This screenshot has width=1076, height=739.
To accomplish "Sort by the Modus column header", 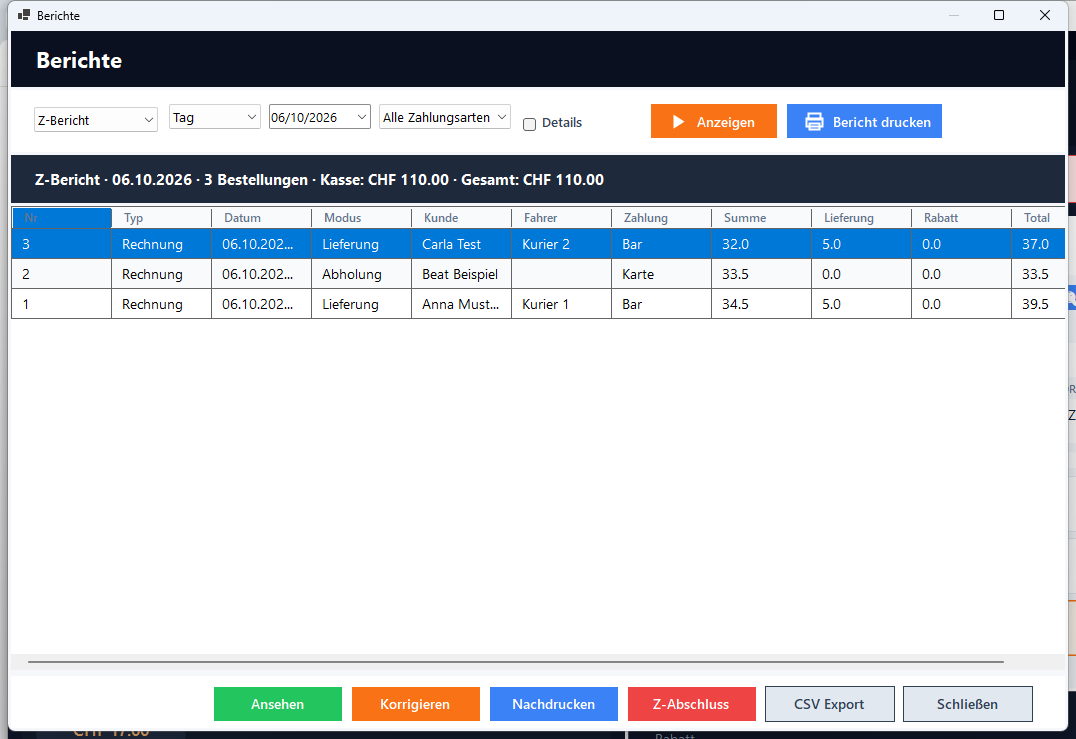I will pyautogui.click(x=362, y=218).
